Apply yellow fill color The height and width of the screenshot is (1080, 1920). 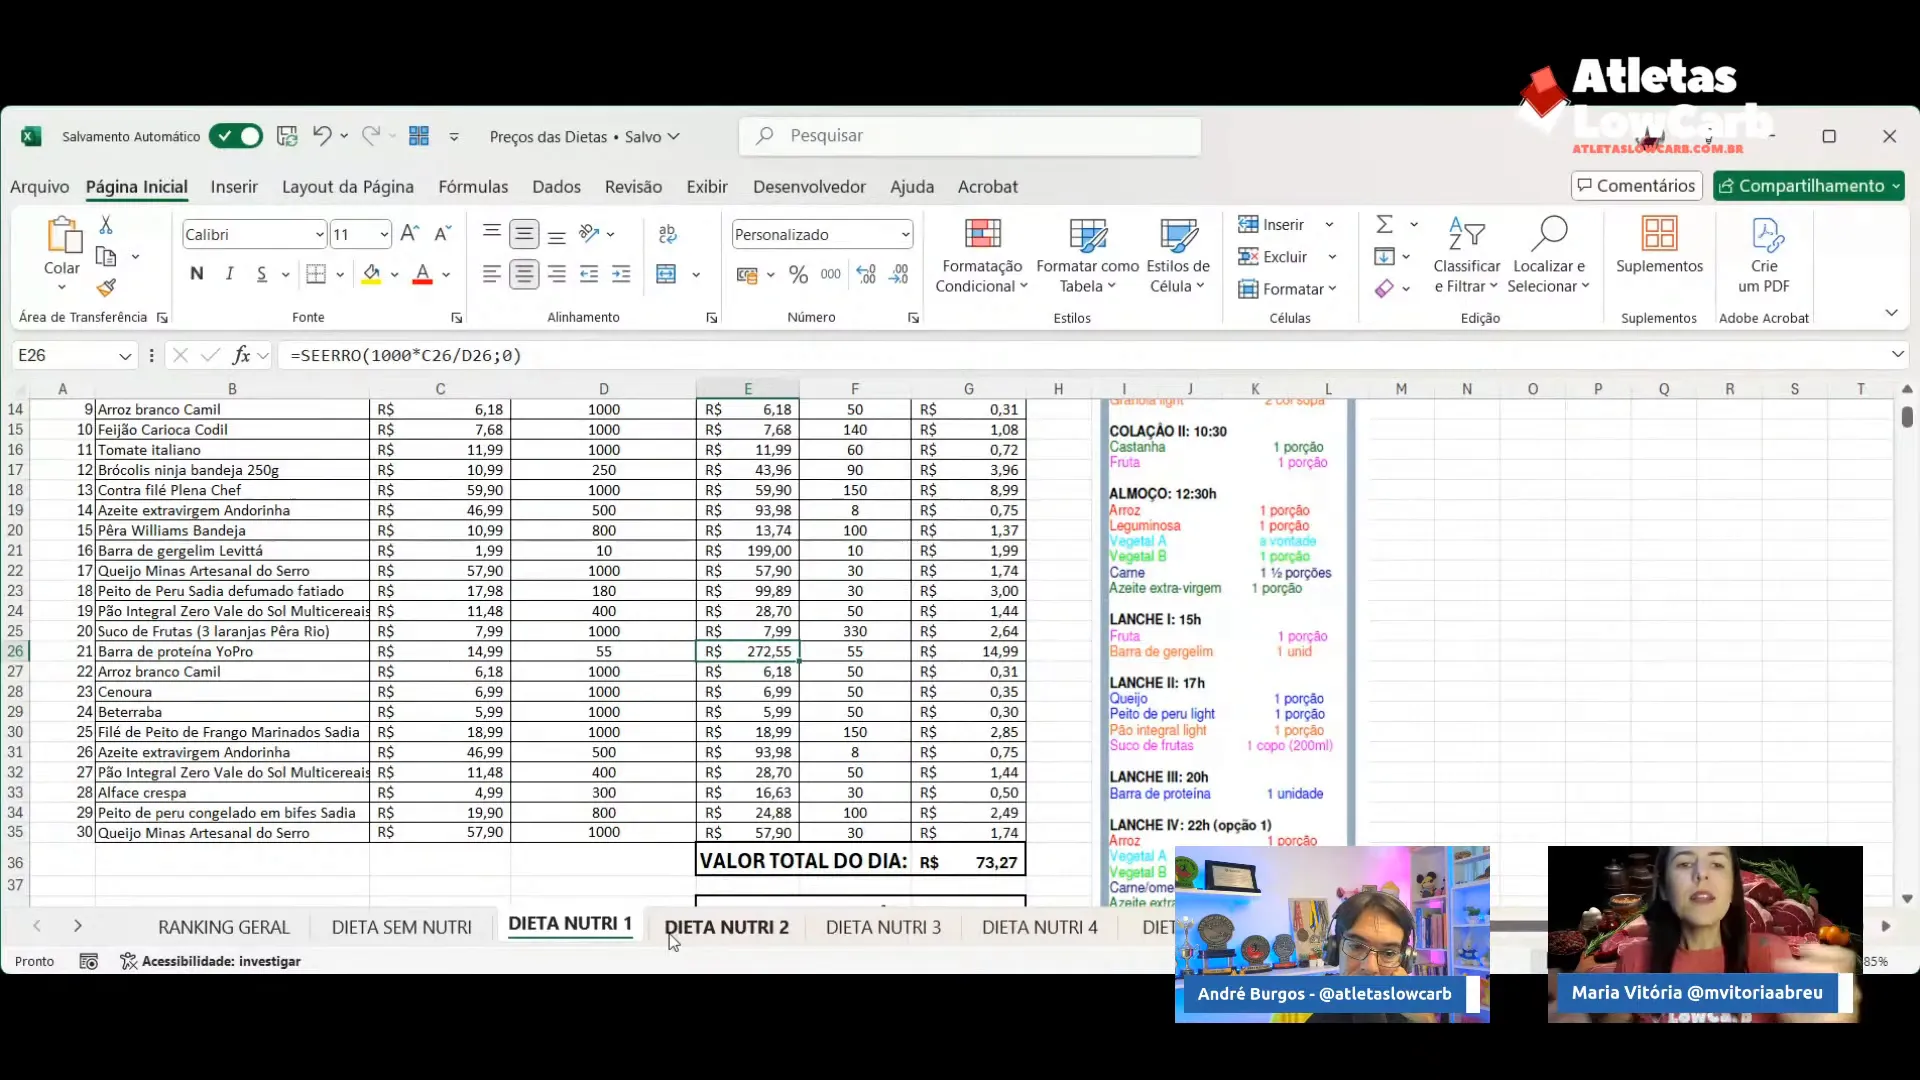[371, 274]
